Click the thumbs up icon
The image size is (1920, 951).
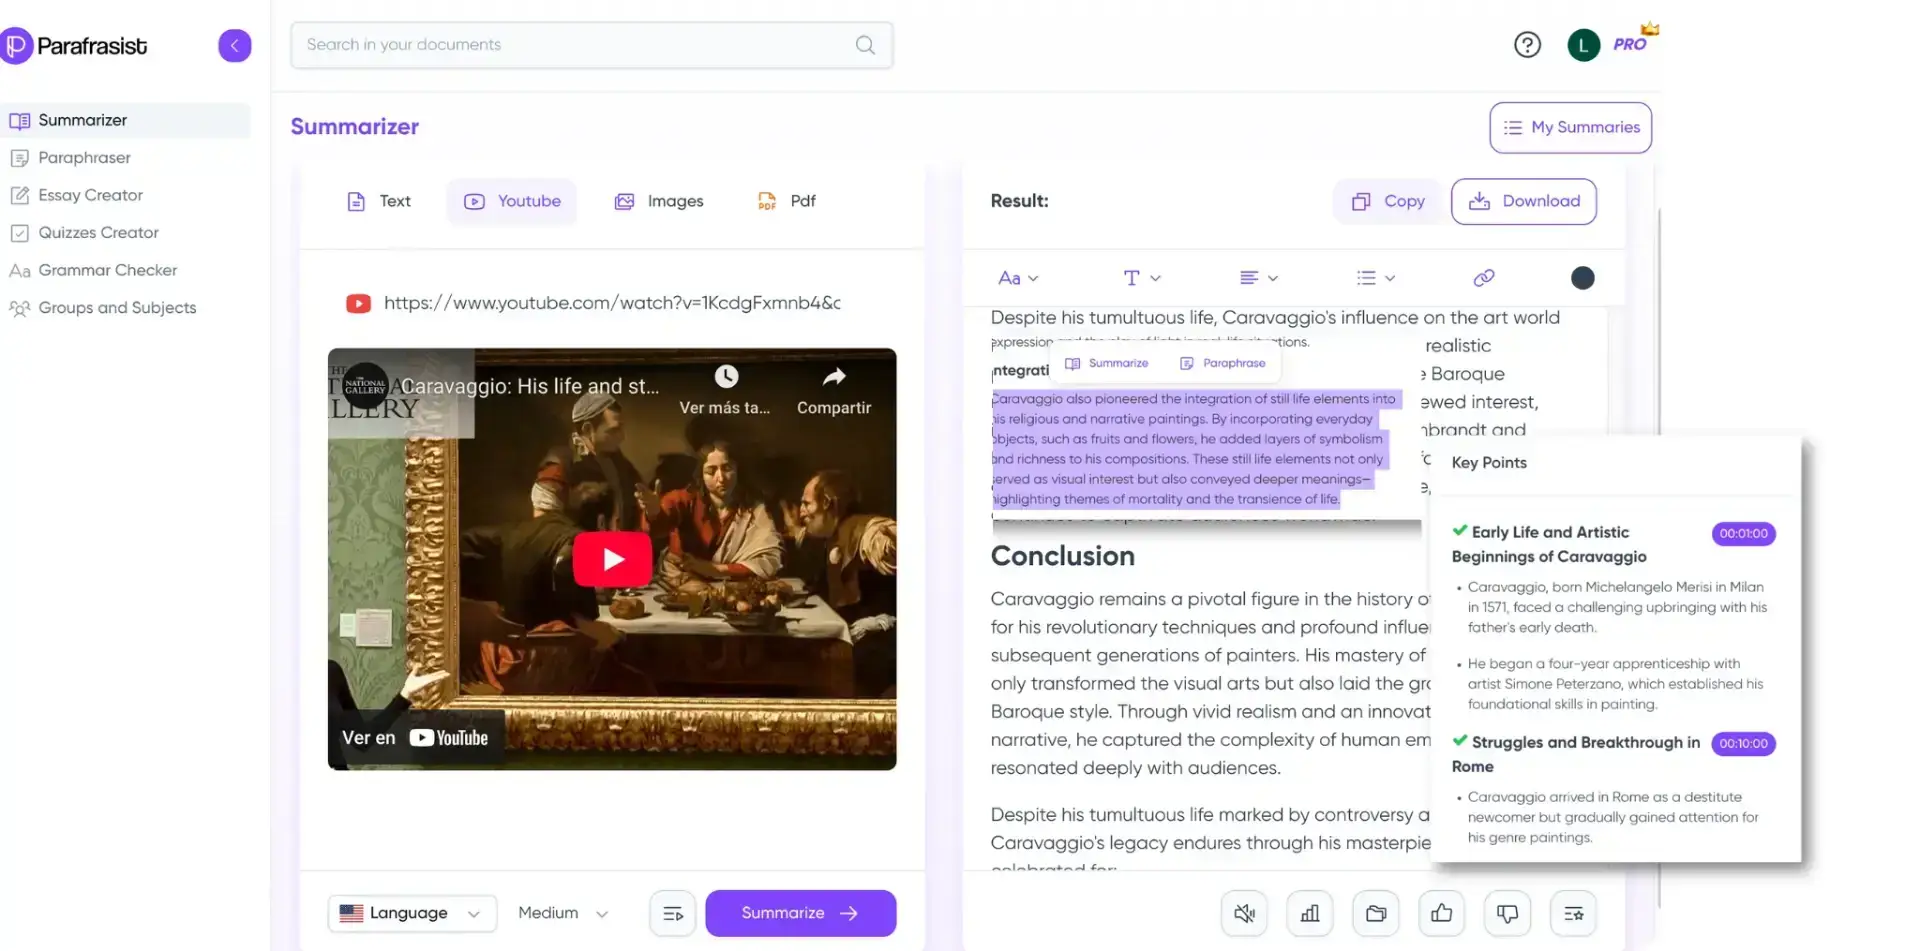1441,913
